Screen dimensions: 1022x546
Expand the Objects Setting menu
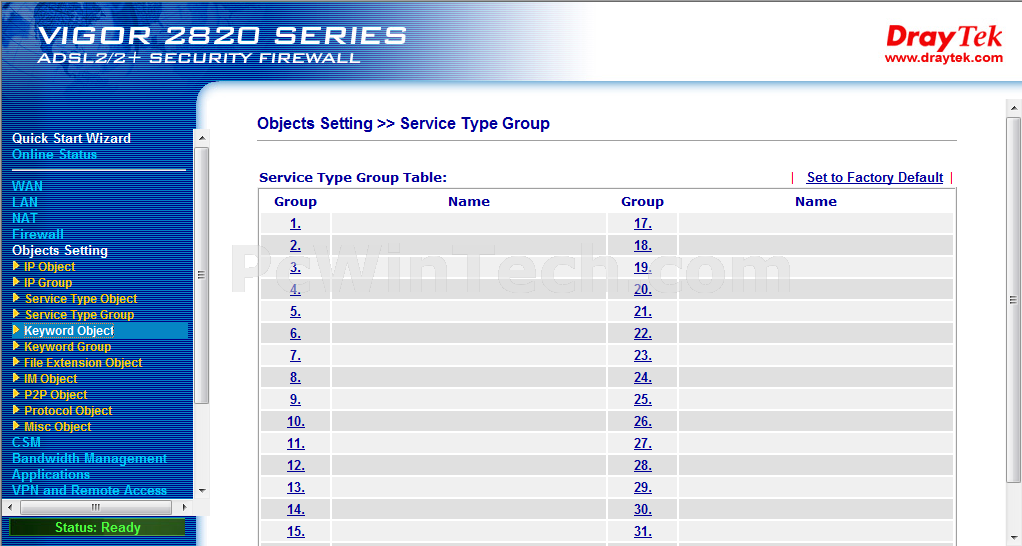coord(60,250)
